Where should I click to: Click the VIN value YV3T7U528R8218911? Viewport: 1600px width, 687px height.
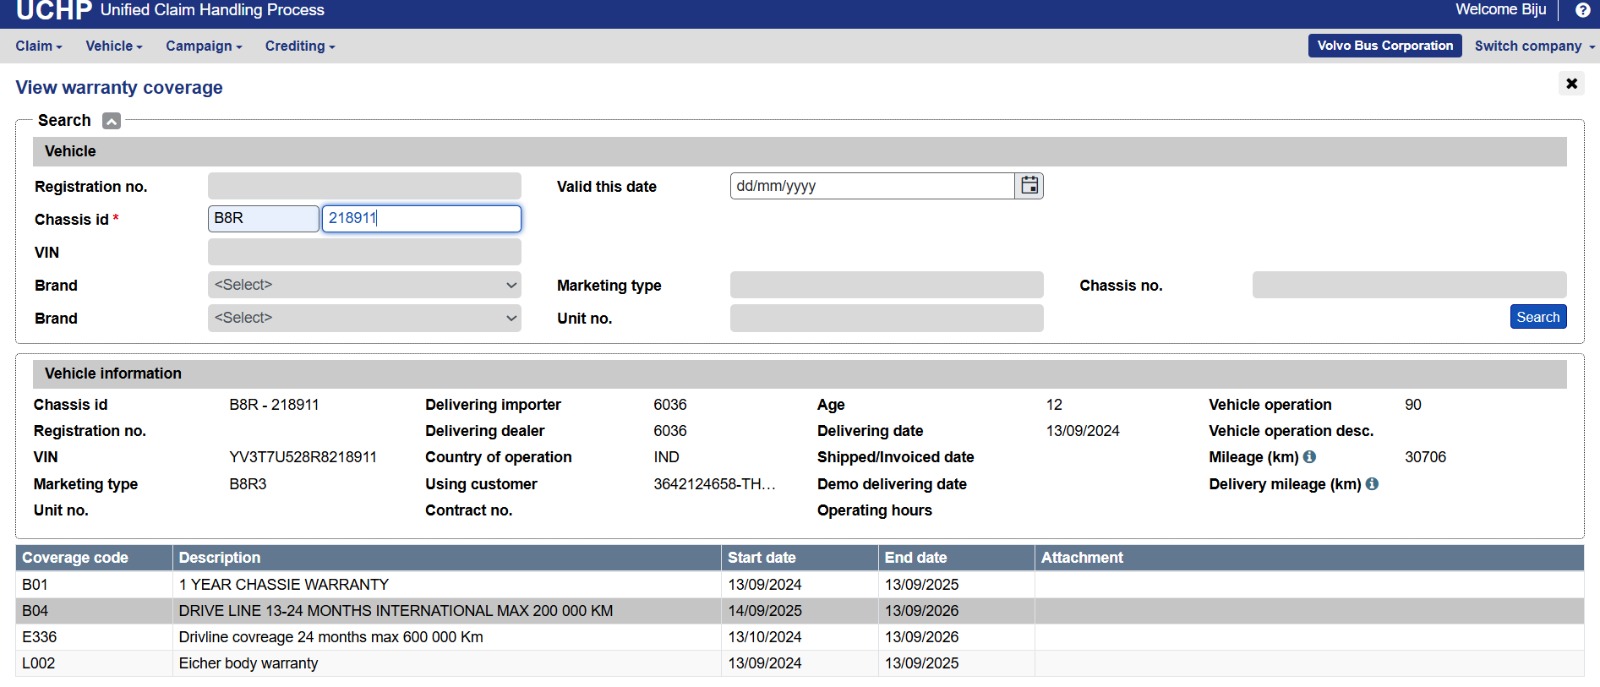point(303,457)
